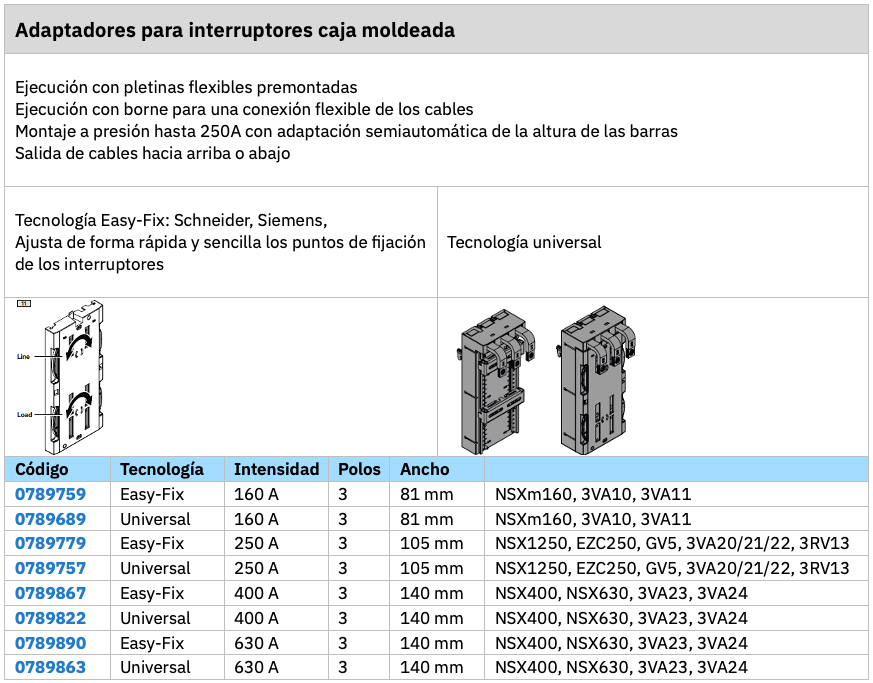Click the Tecnología universal section label
Image resolution: width=873 pixels, height=683 pixels.
tap(524, 241)
